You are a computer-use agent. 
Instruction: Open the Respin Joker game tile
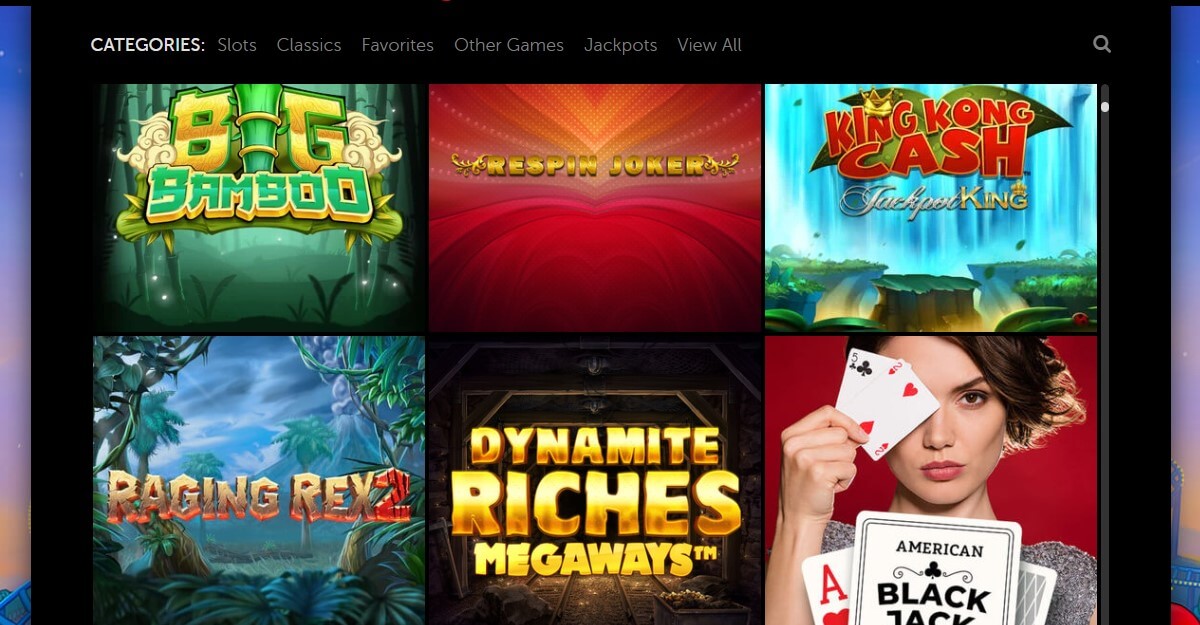pos(595,207)
